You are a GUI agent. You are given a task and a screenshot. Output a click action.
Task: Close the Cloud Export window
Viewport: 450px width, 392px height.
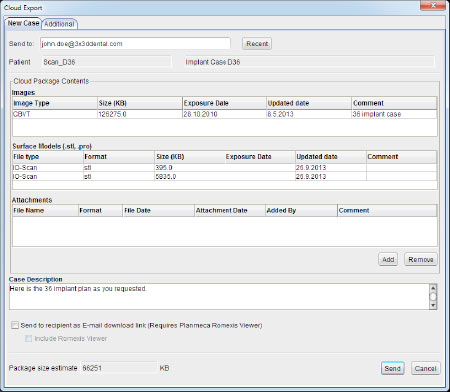(x=433, y=6)
